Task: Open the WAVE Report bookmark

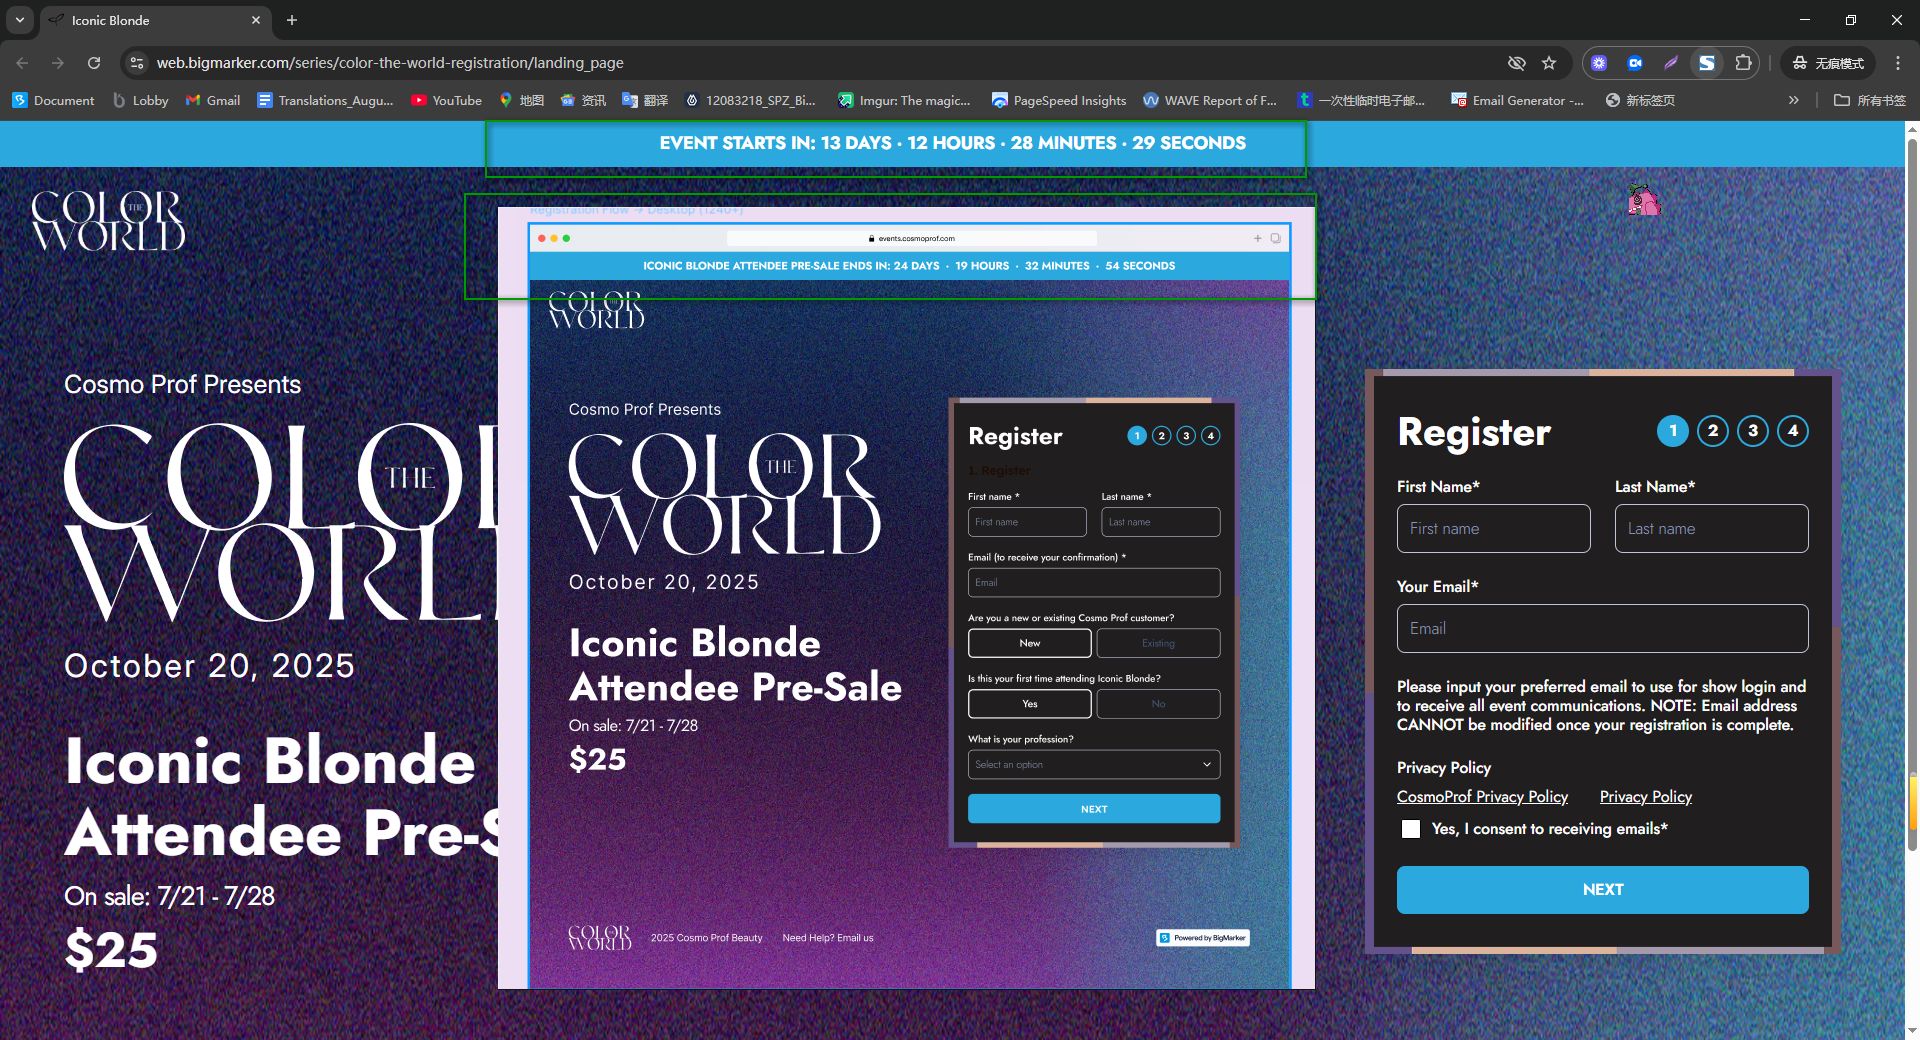Action: [x=1210, y=100]
